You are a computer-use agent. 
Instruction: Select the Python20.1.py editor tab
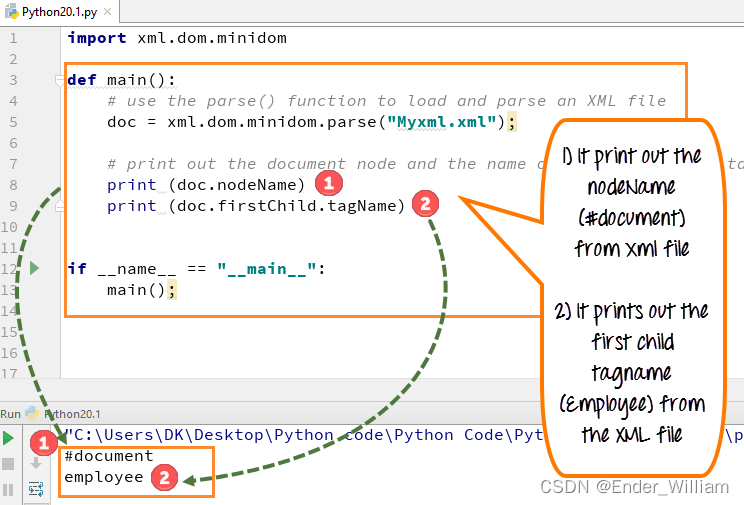(59, 11)
